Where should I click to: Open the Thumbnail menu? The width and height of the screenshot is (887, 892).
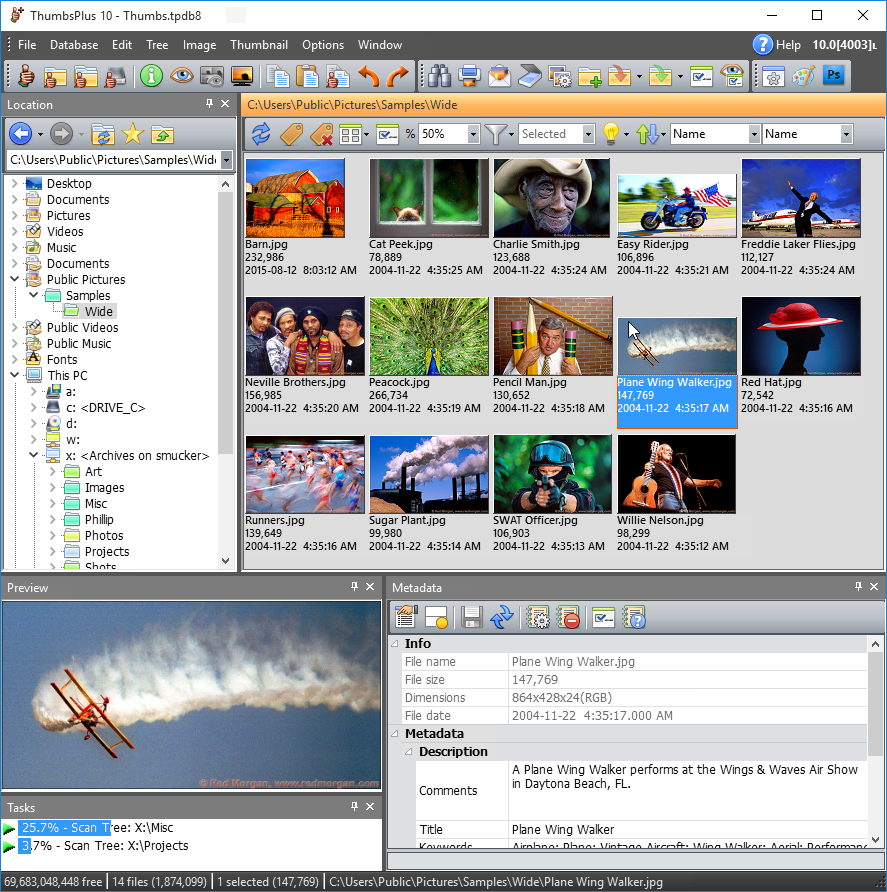point(259,45)
